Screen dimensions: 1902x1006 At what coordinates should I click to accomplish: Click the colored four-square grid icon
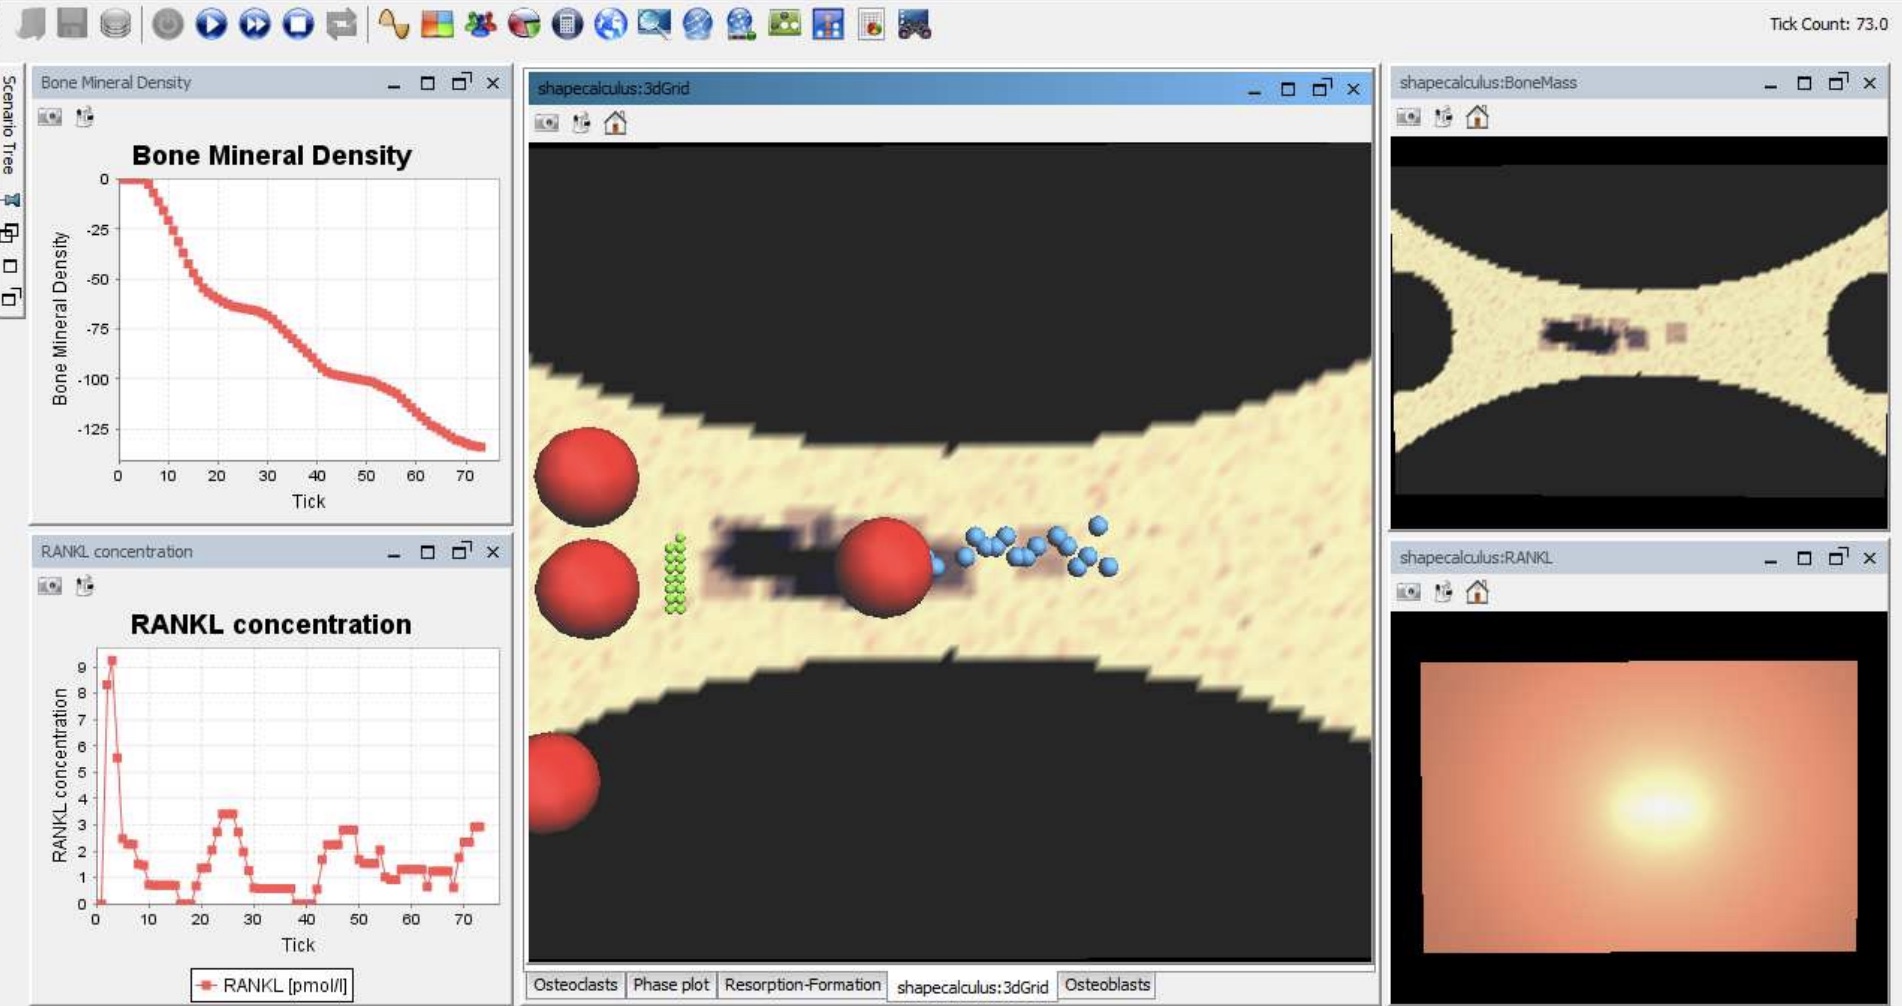437,24
